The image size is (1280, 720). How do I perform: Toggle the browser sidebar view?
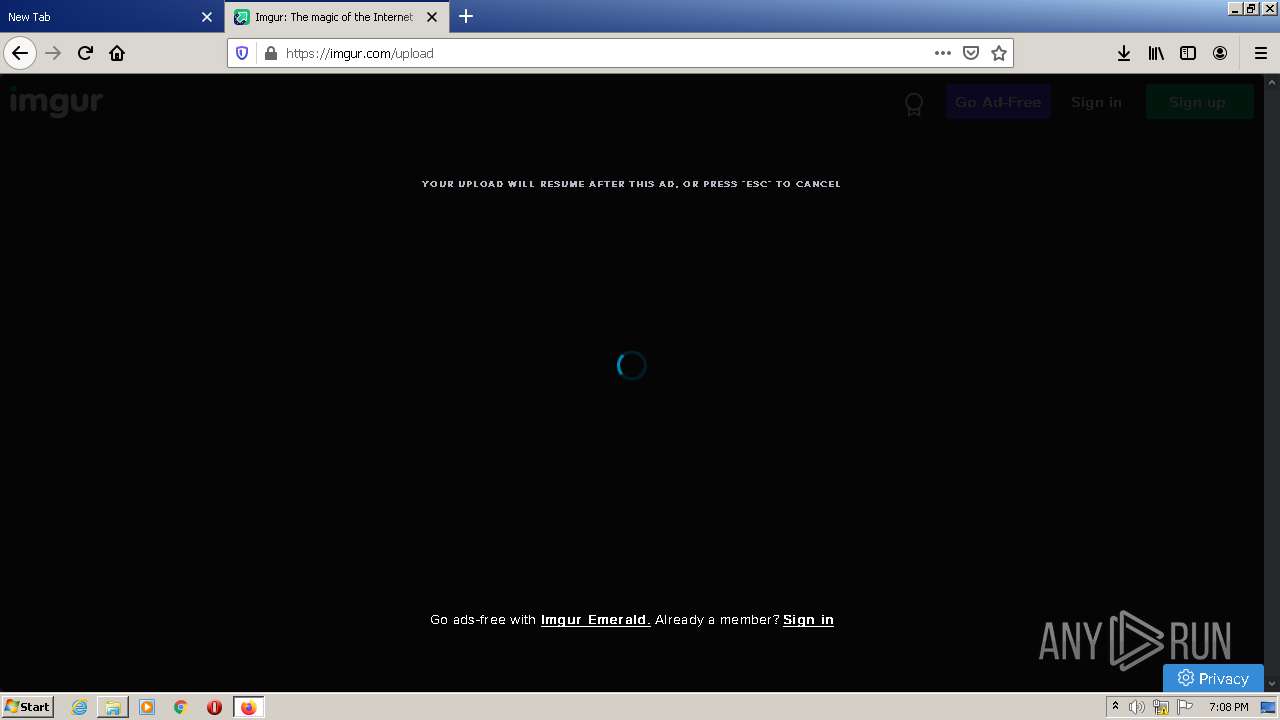[x=1188, y=53]
